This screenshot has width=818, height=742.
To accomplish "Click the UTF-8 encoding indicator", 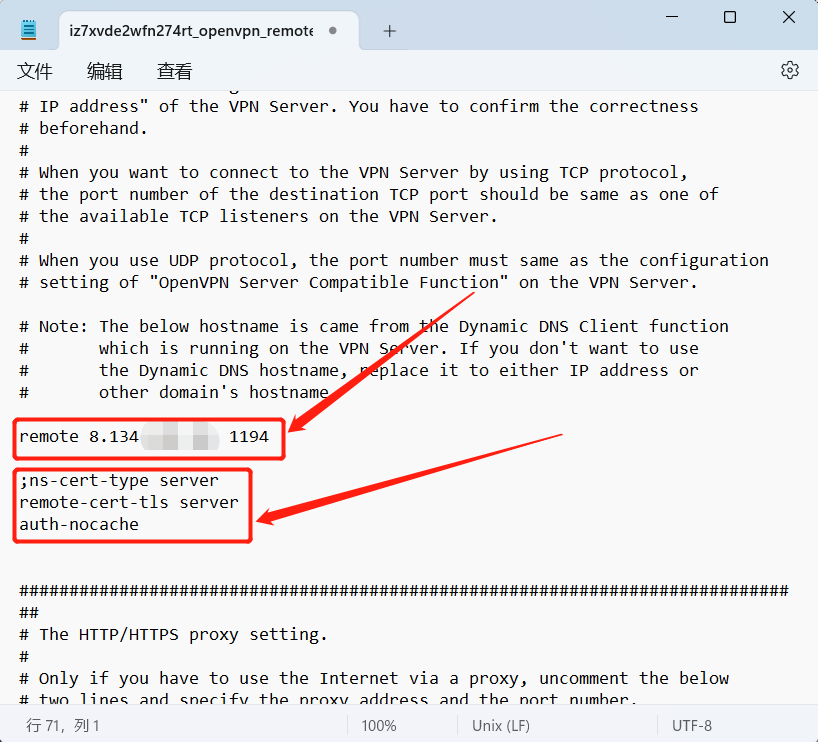I will (x=692, y=726).
